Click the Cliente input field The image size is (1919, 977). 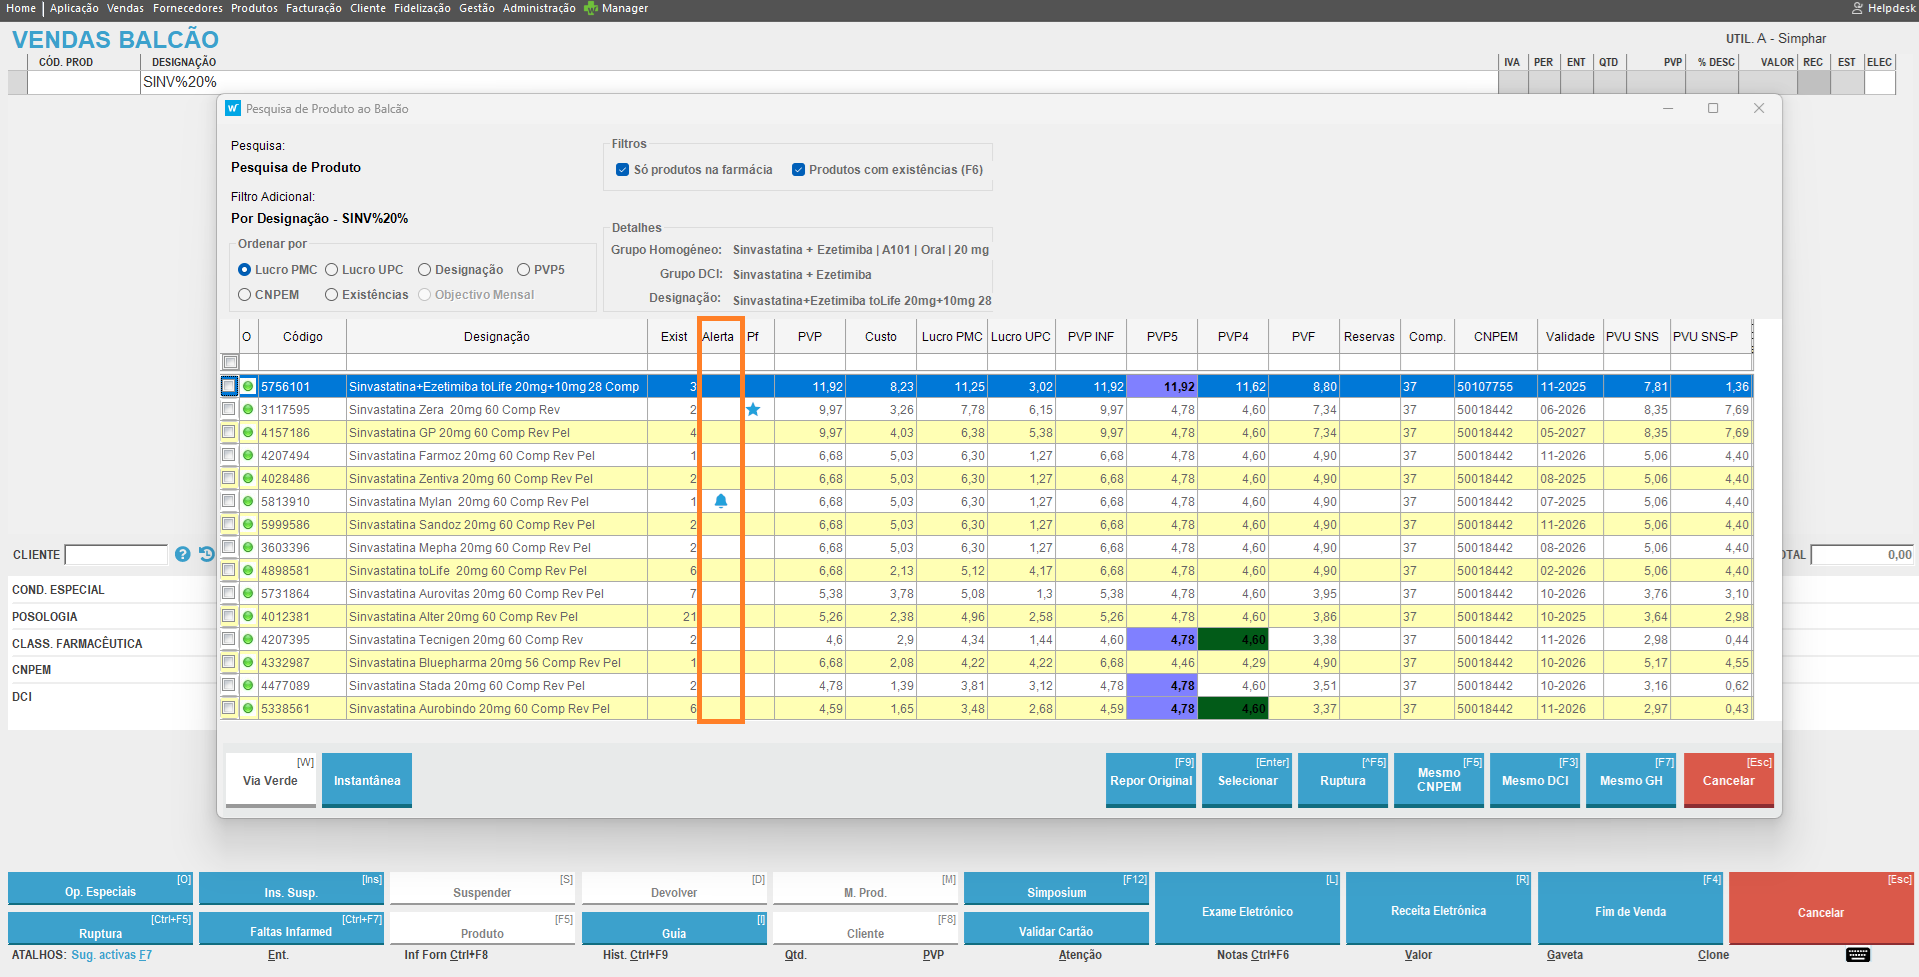(x=116, y=555)
